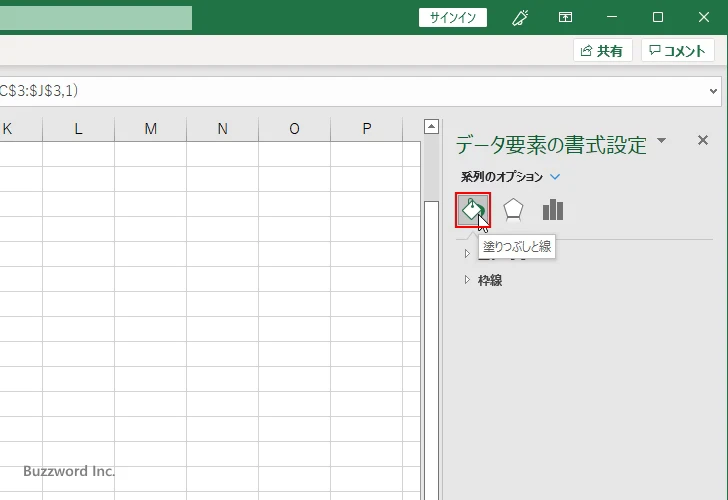This screenshot has height=500, width=728.
Task: Select column M header
Action: click(150, 129)
